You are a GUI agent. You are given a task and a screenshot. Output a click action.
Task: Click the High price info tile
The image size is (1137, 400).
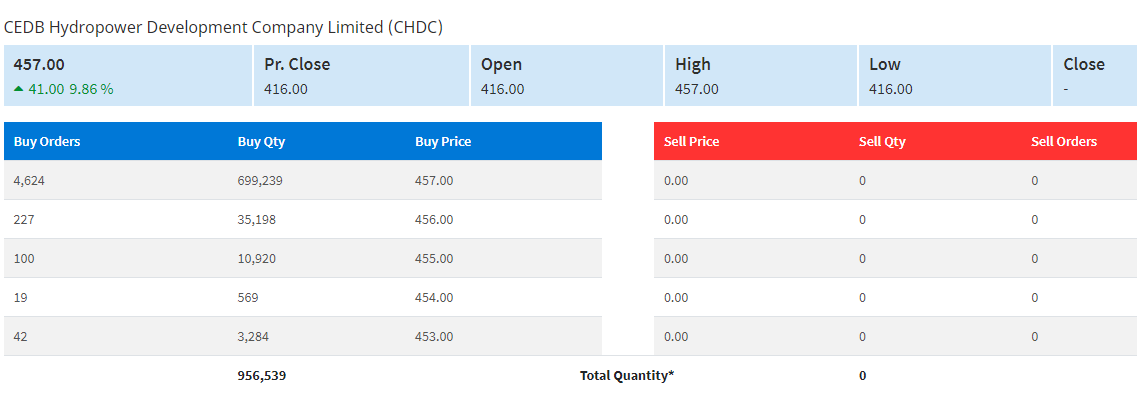pyautogui.click(x=761, y=75)
